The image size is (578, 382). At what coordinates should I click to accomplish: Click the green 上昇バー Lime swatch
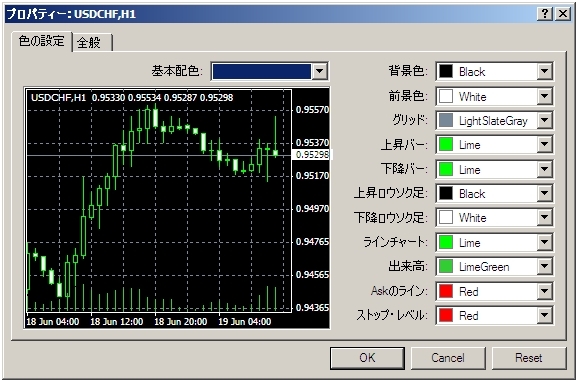446,145
